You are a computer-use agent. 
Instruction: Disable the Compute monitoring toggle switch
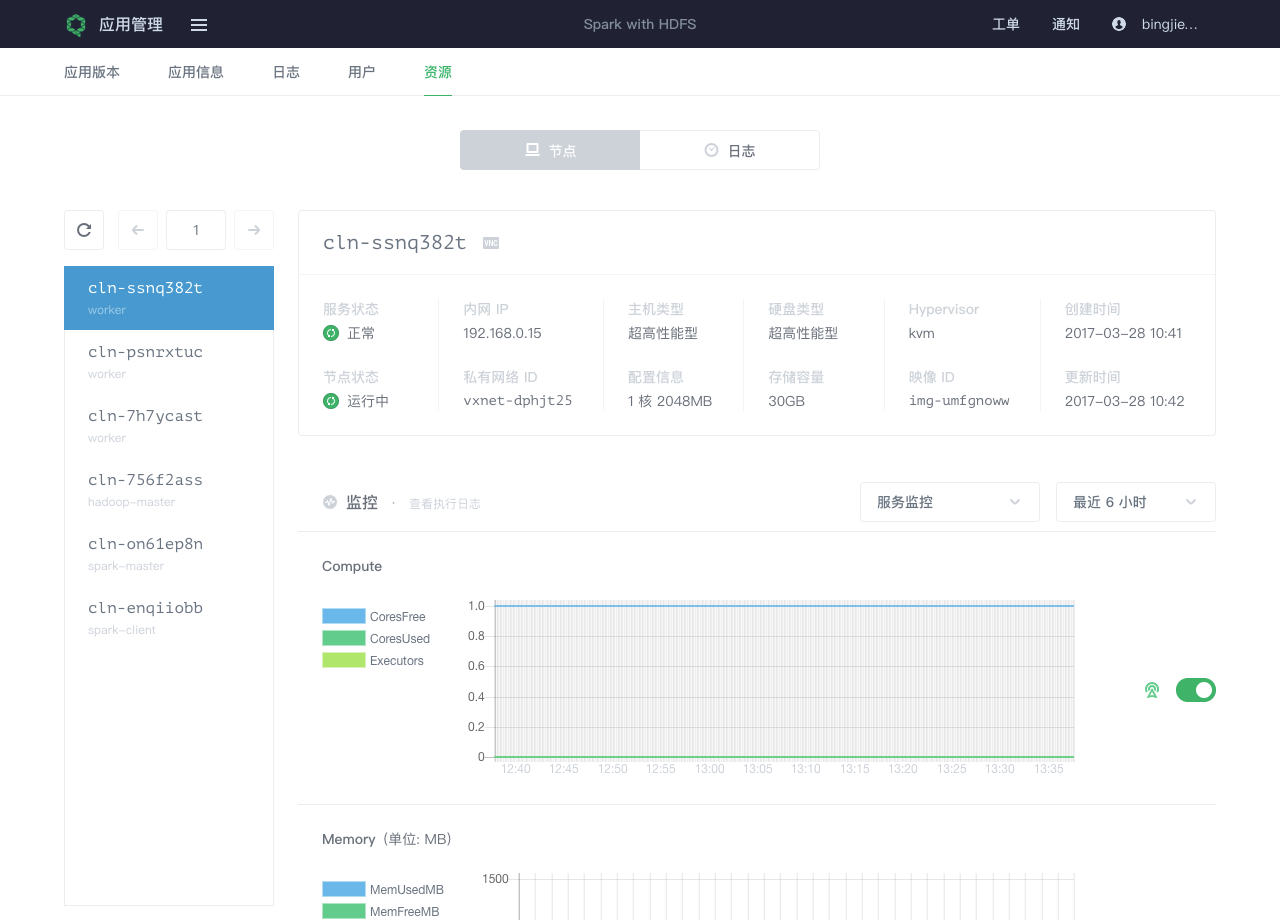tap(1195, 690)
